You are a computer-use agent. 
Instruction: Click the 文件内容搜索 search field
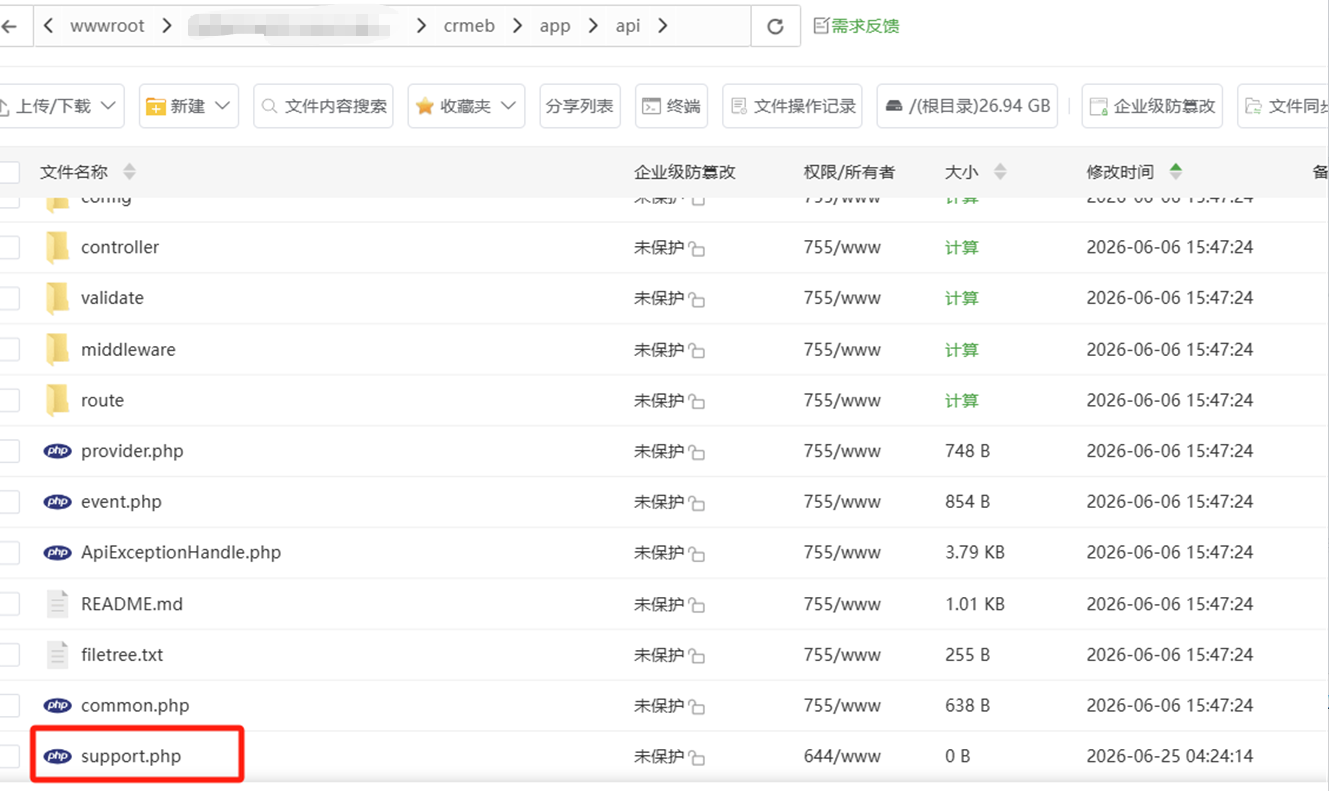pos(324,106)
